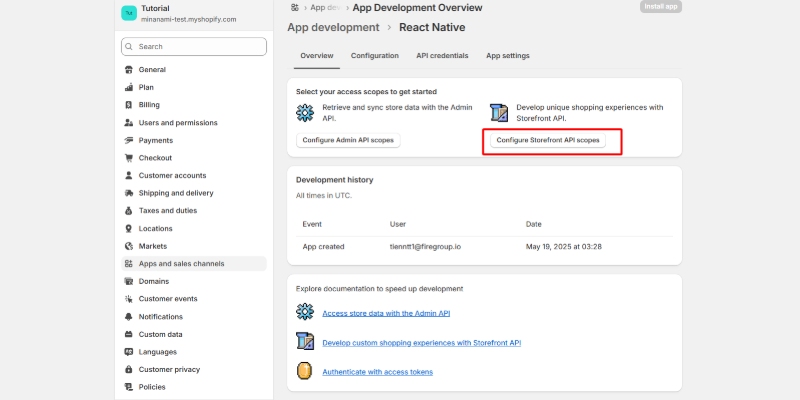Click the Admin API gear icon in access scopes
The height and width of the screenshot is (400, 800).
pos(305,113)
